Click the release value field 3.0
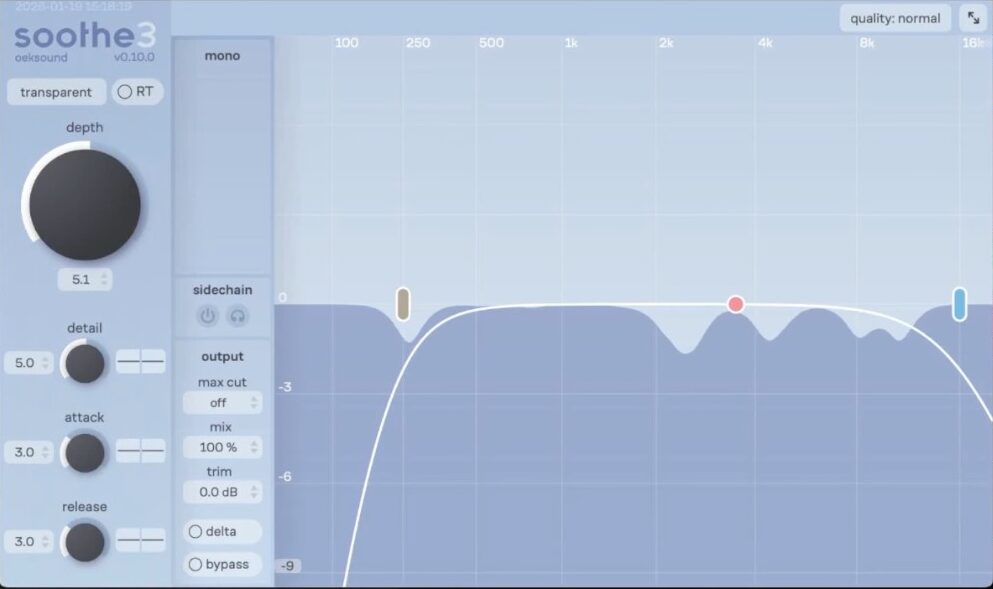Screen dimensions: 993x589 point(28,542)
